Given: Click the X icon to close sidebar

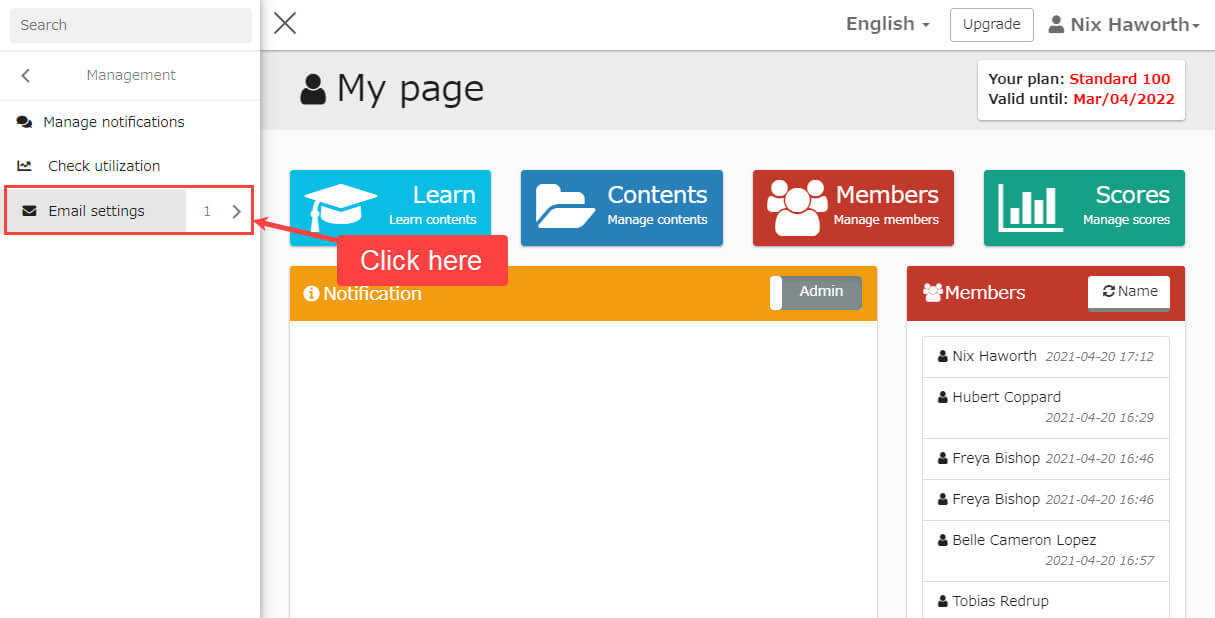Looking at the screenshot, I should tap(285, 23).
